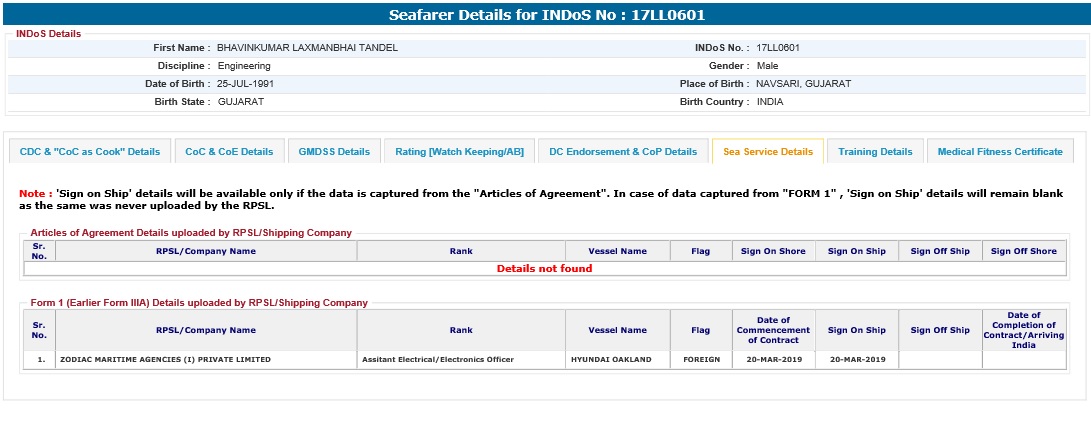Screen dimensions: 1091x438
Task: Click the Sign On Shore column header
Action: [773, 251]
